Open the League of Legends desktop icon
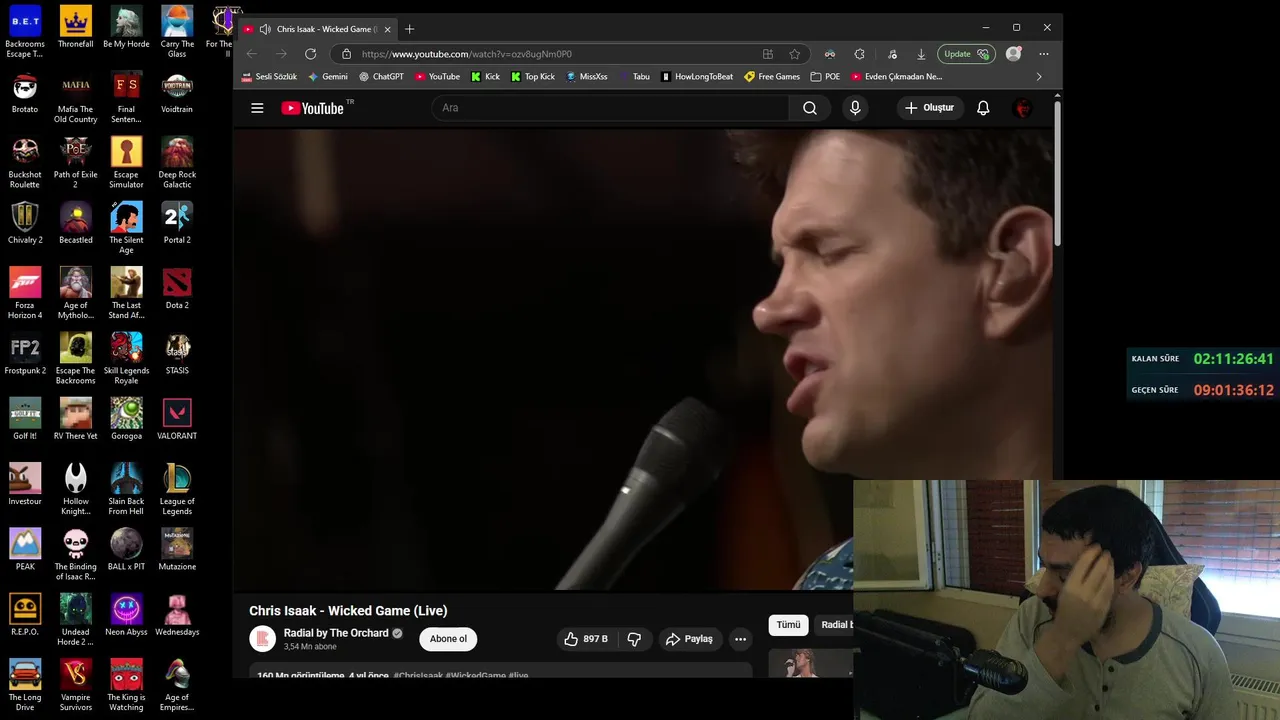The height and width of the screenshot is (720, 1280). point(177,490)
